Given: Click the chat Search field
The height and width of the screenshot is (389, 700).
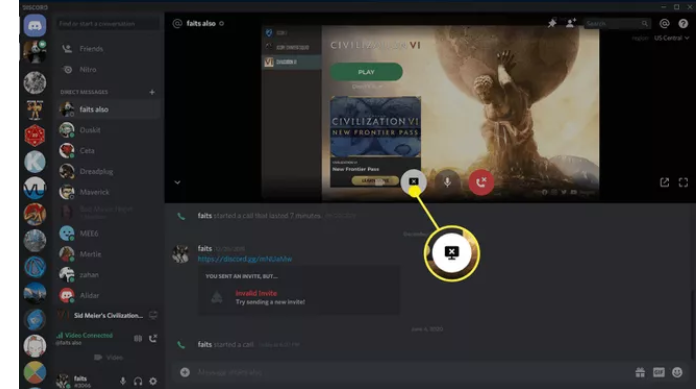Looking at the screenshot, I should pos(617,23).
